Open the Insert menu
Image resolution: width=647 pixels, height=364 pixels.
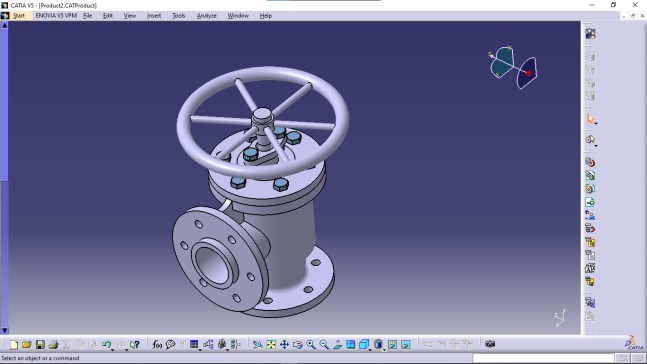[x=154, y=16]
